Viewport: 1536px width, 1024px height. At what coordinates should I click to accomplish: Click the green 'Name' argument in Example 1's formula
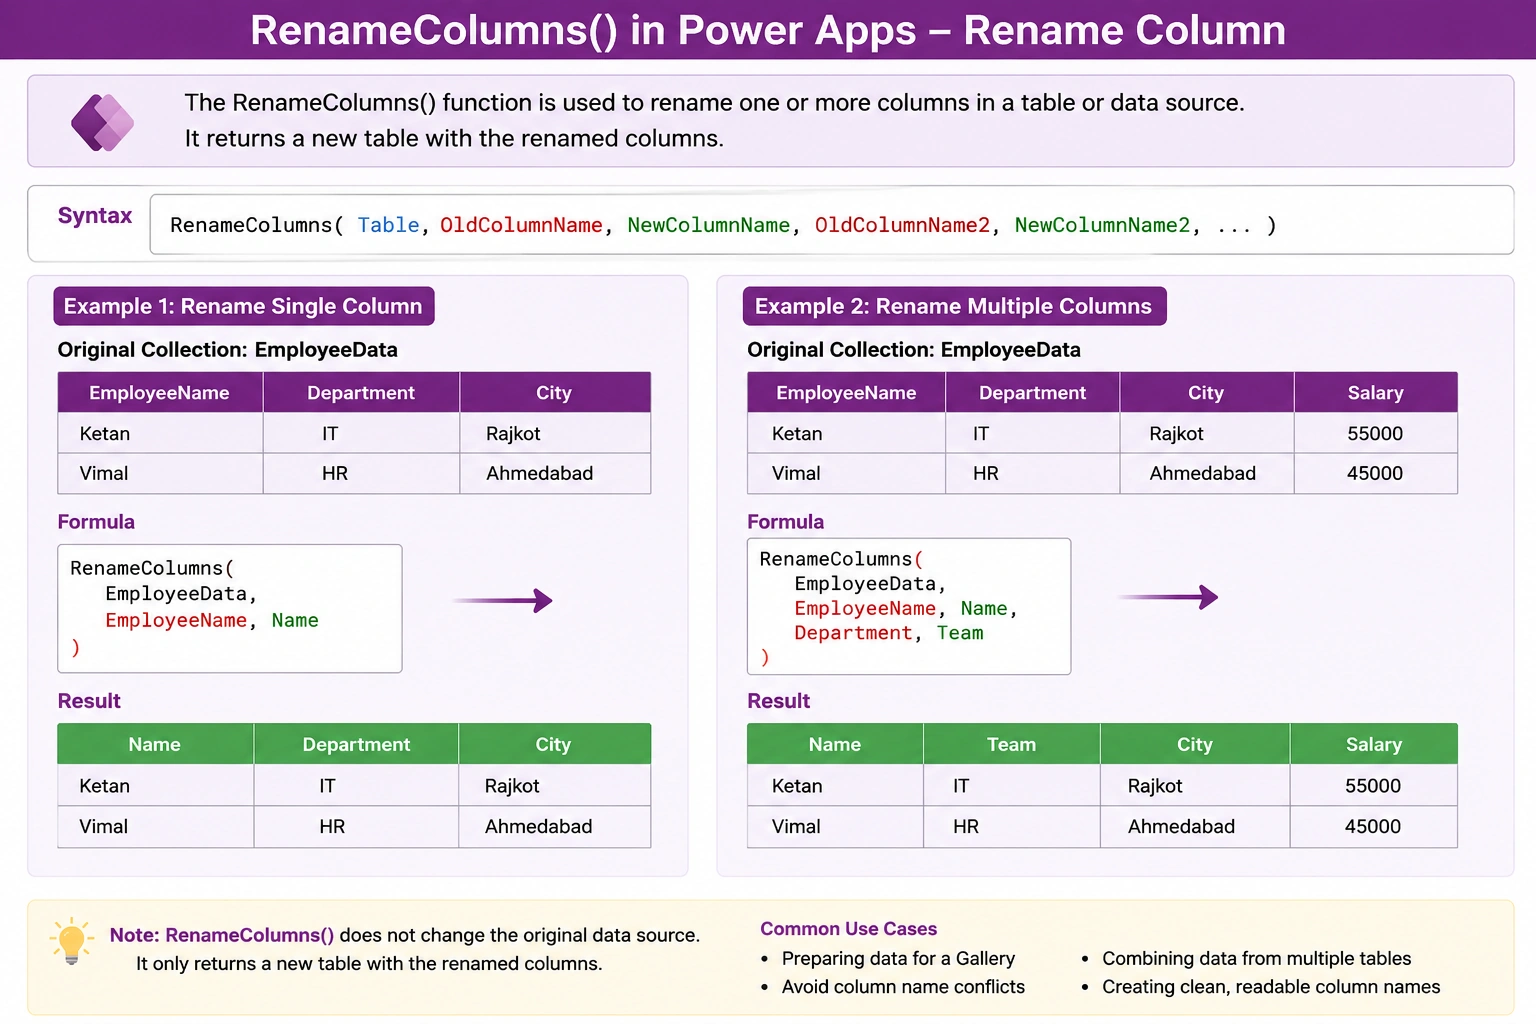pyautogui.click(x=295, y=620)
